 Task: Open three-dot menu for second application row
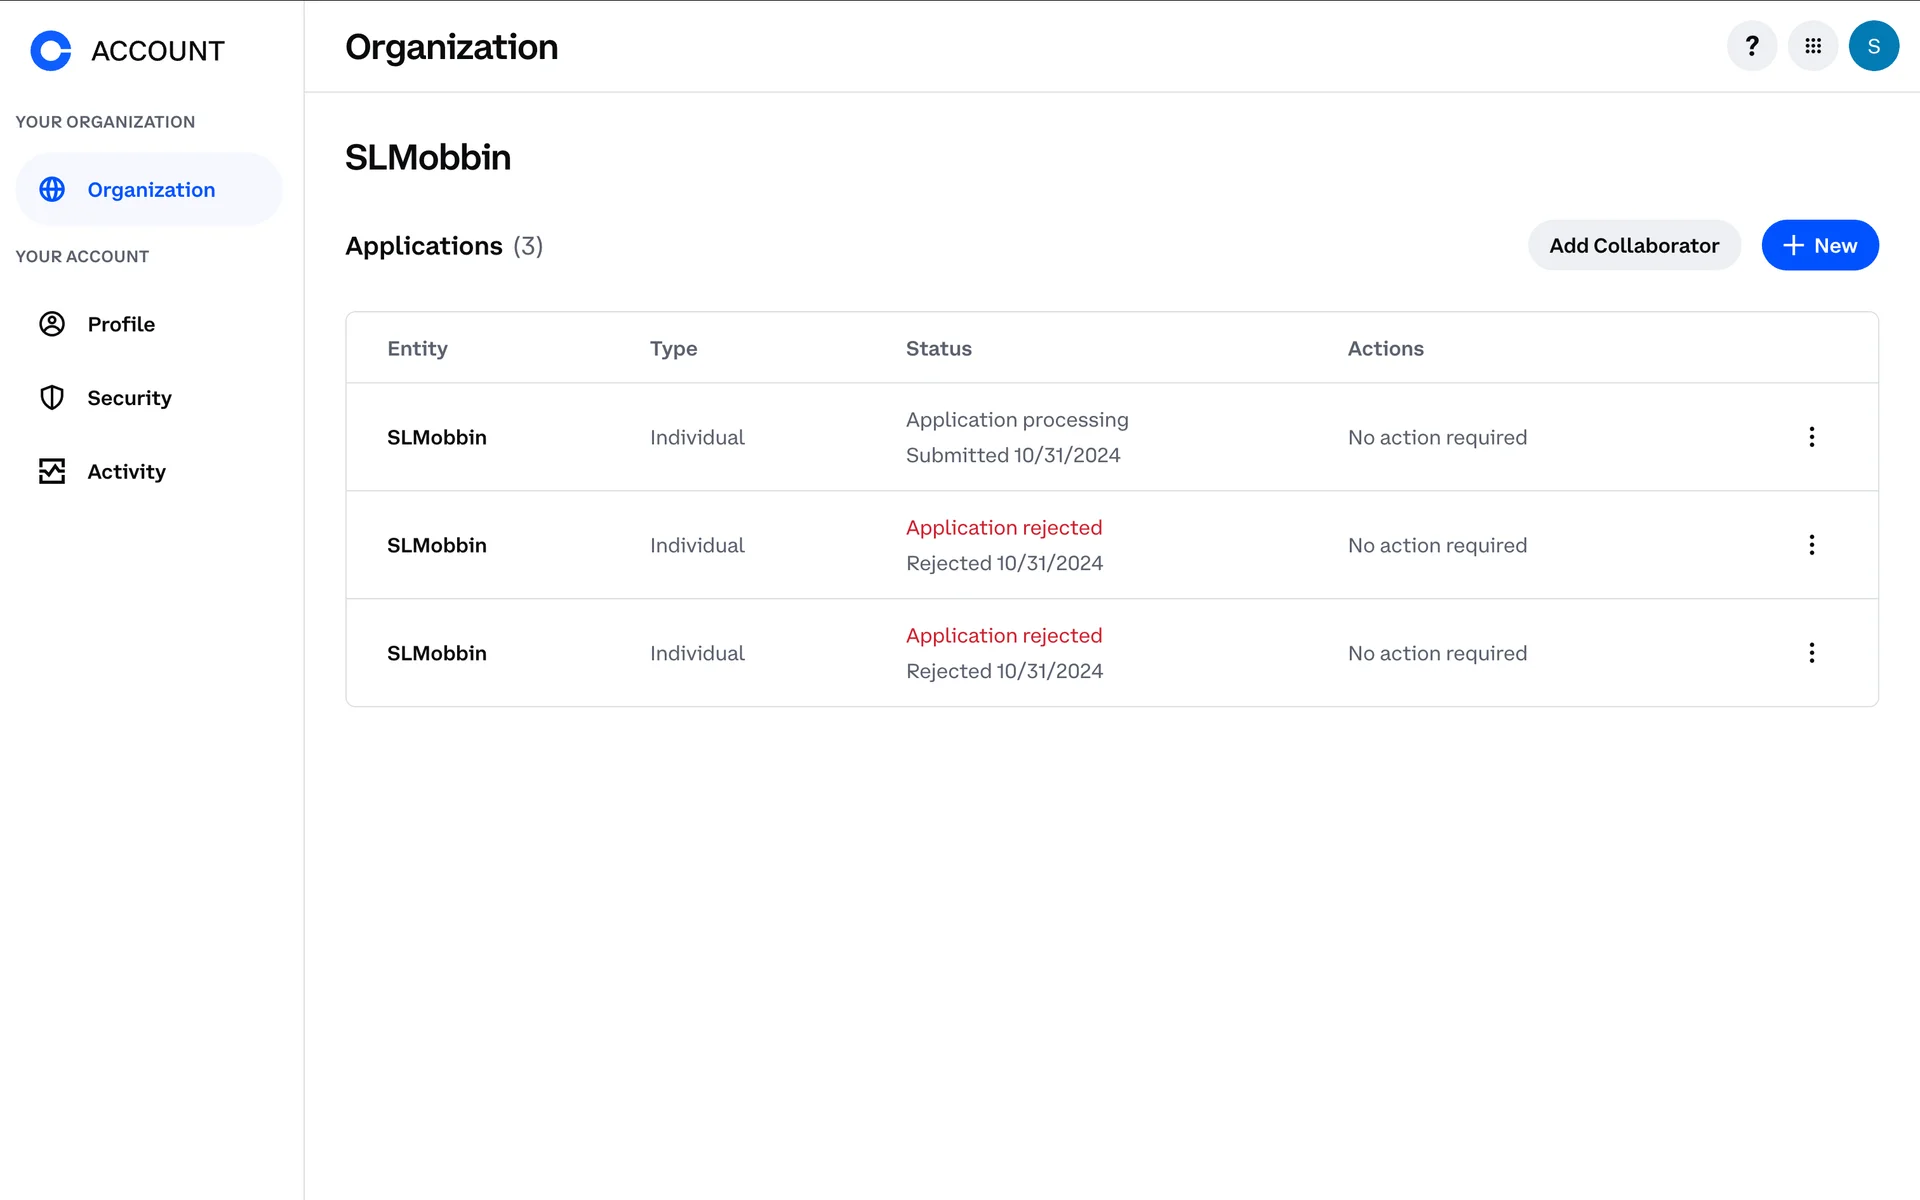(1811, 545)
